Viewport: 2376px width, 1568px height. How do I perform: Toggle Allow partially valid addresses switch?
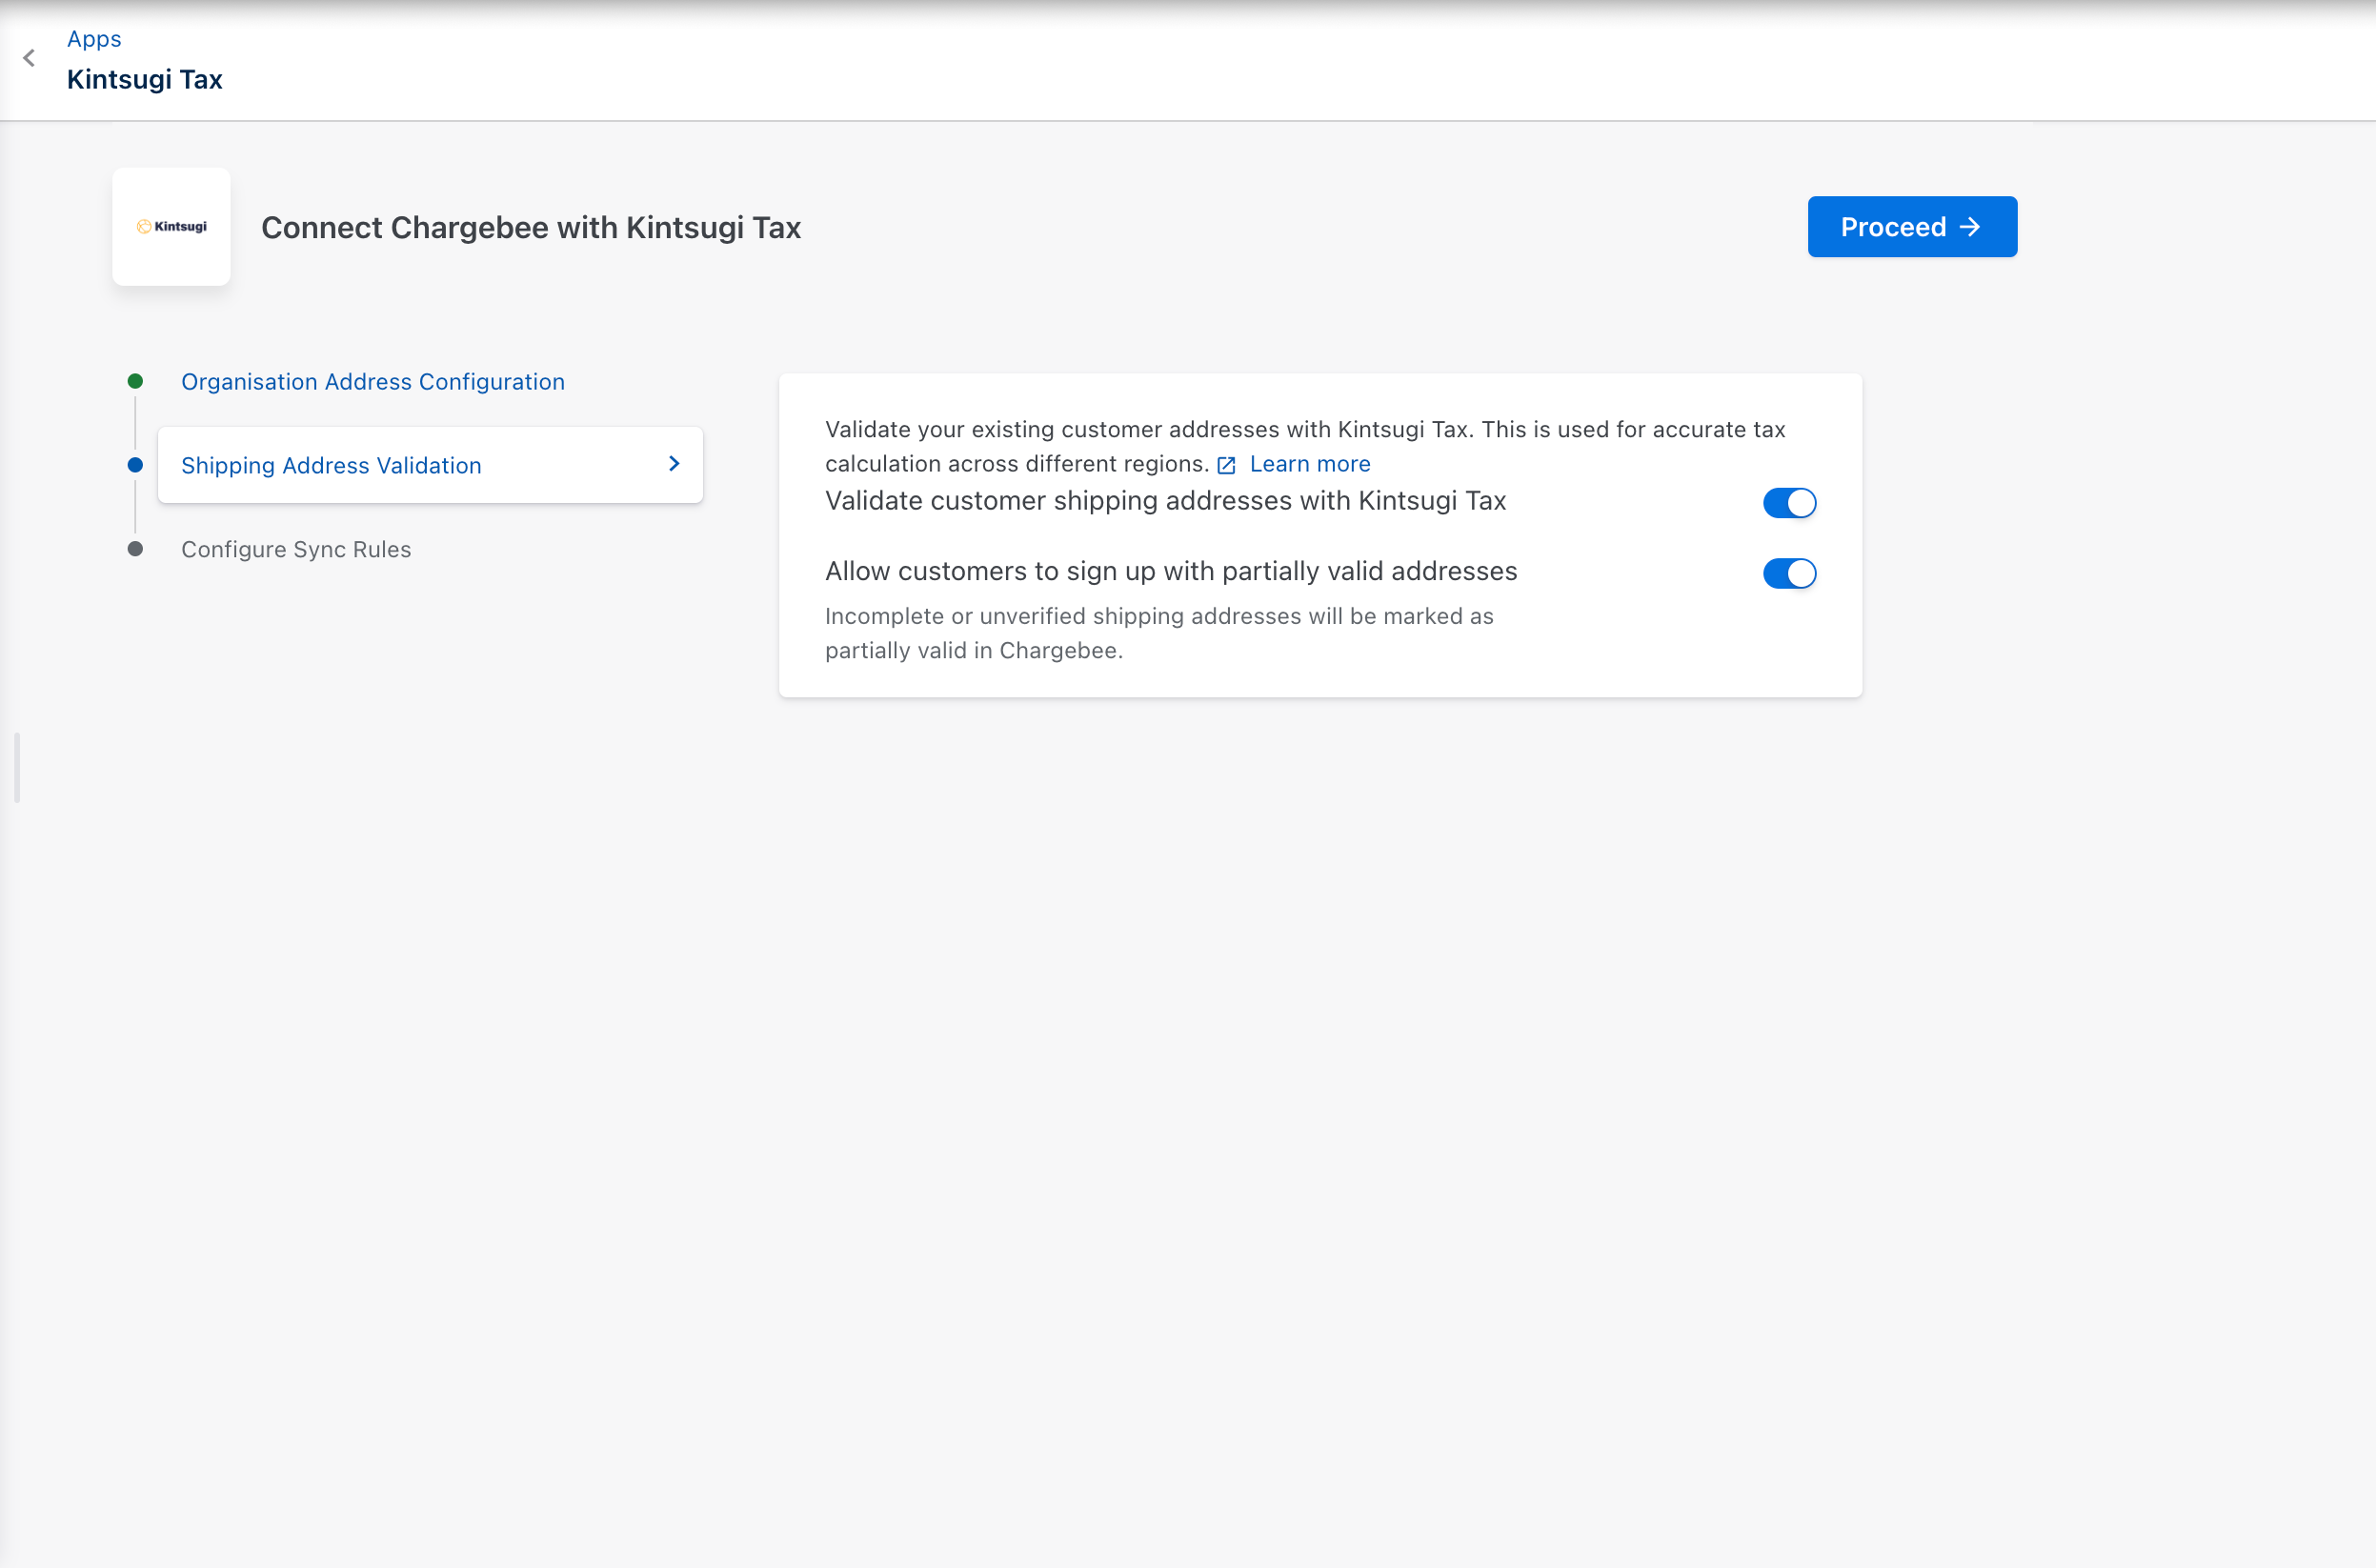click(1789, 574)
